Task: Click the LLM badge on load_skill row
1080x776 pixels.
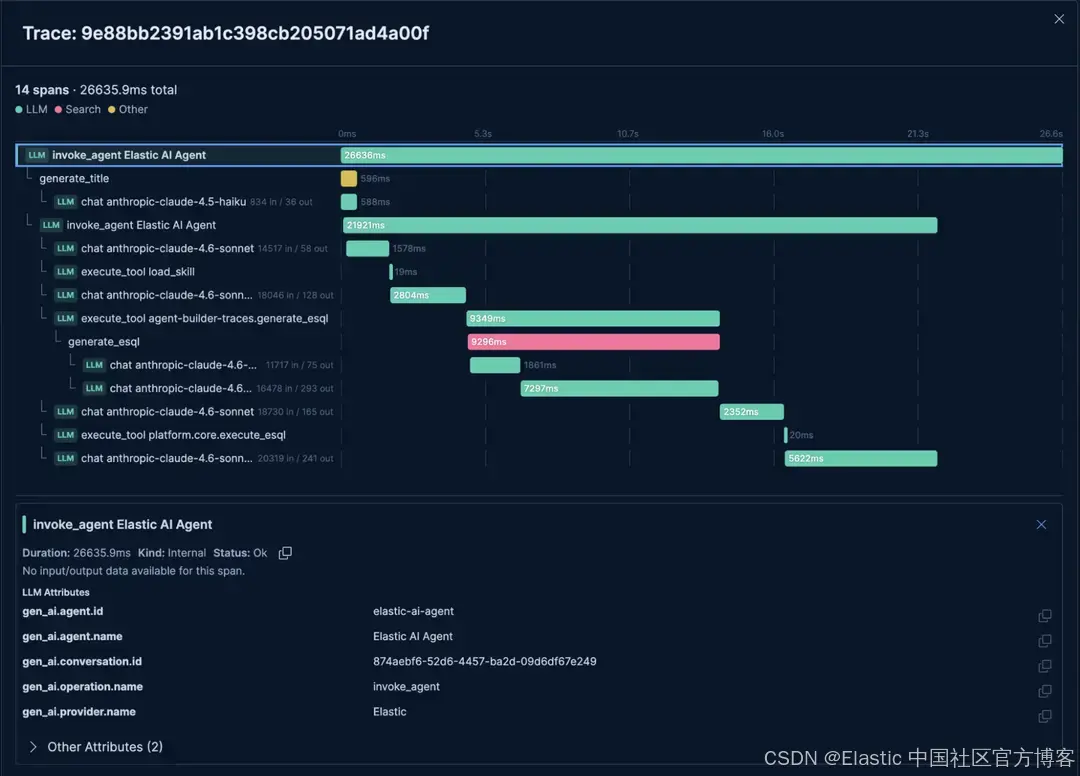Action: 65,272
